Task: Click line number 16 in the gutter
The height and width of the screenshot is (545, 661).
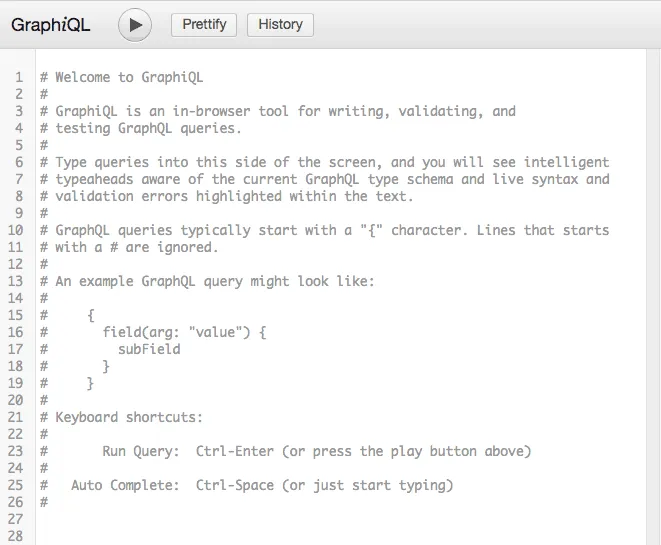Action: [x=16, y=332]
